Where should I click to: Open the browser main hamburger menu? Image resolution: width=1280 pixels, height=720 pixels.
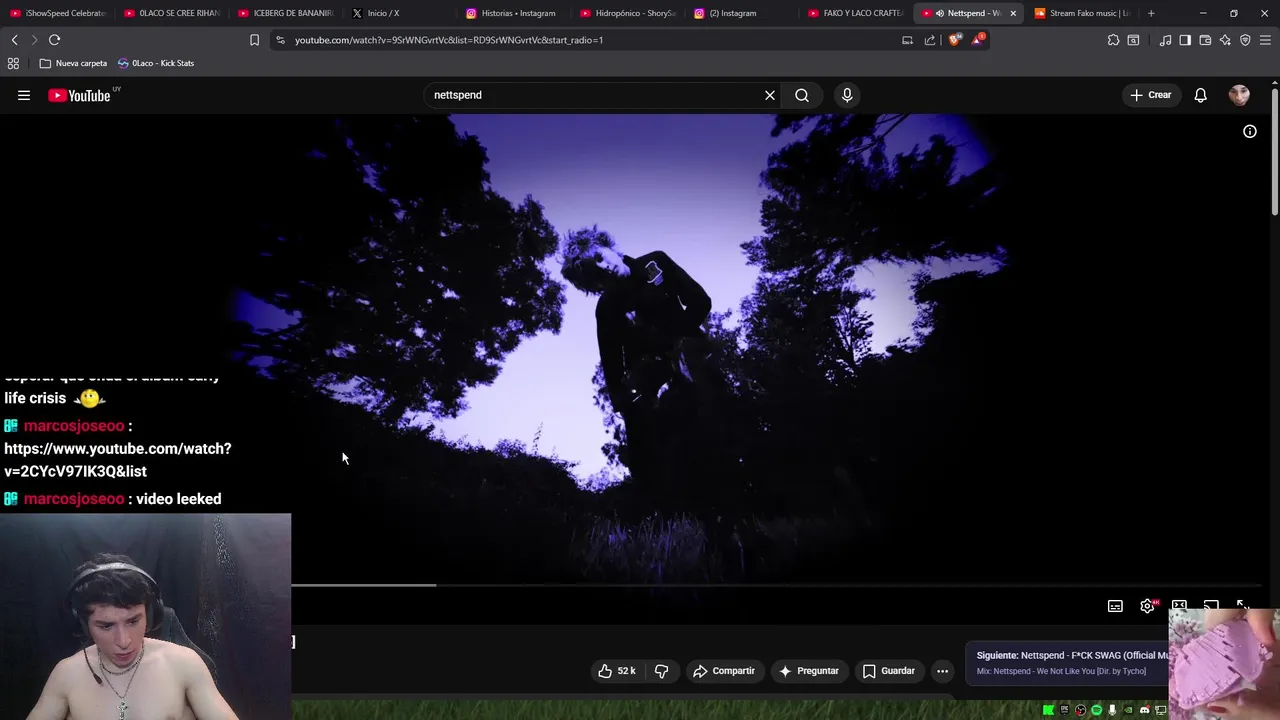click(1266, 40)
